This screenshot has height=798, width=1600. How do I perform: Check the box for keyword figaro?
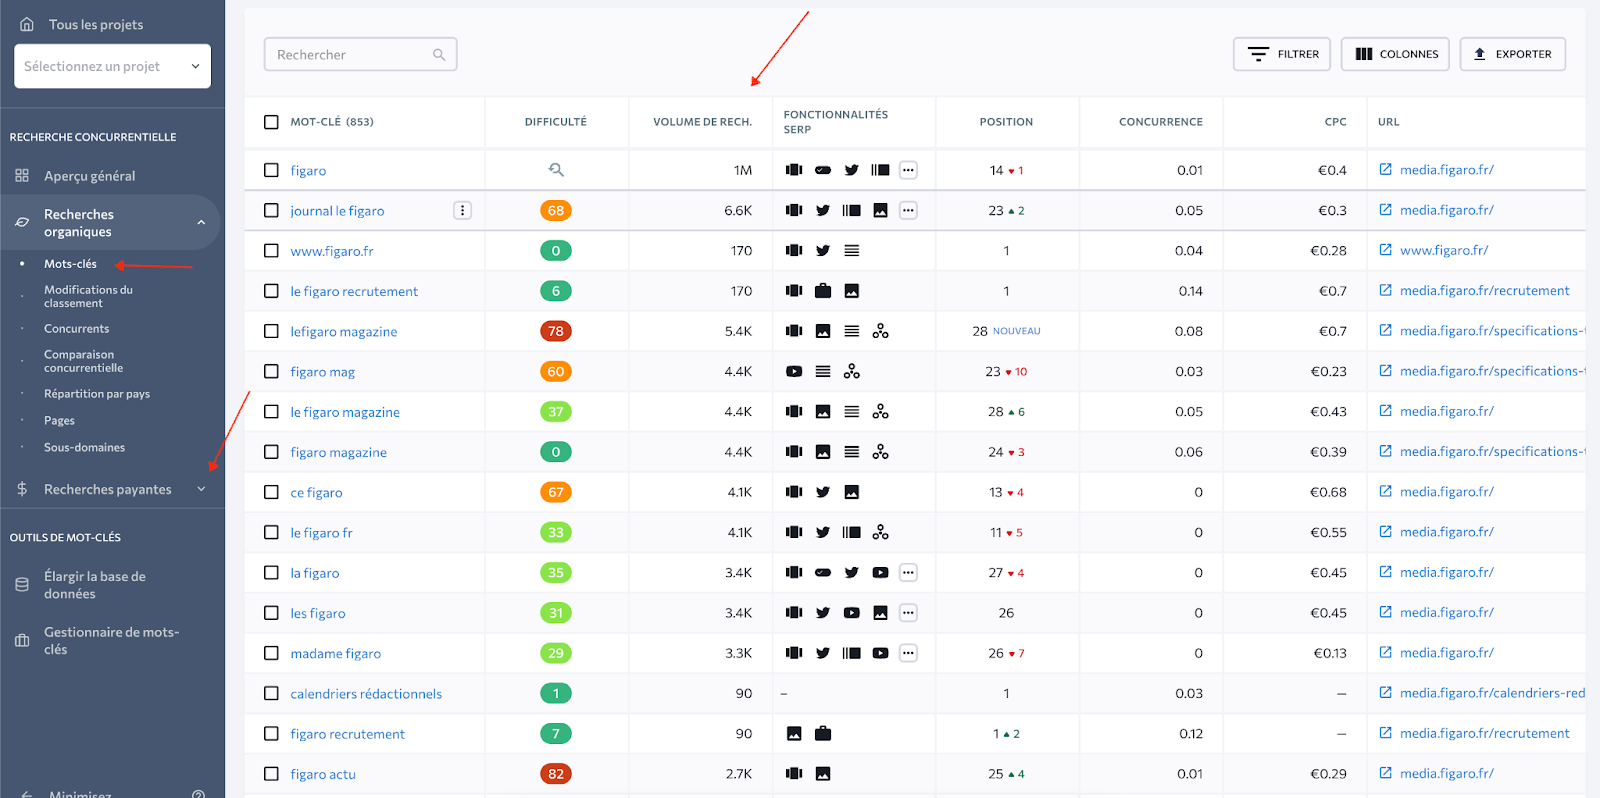[x=271, y=170]
